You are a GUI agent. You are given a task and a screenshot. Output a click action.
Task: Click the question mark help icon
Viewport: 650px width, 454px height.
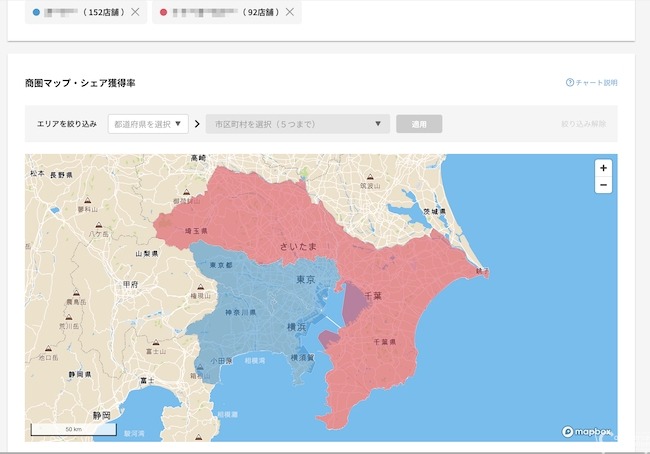[x=570, y=83]
